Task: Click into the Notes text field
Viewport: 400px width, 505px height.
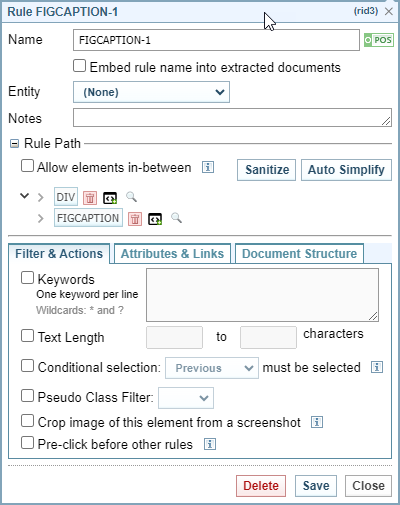Action: (232, 118)
